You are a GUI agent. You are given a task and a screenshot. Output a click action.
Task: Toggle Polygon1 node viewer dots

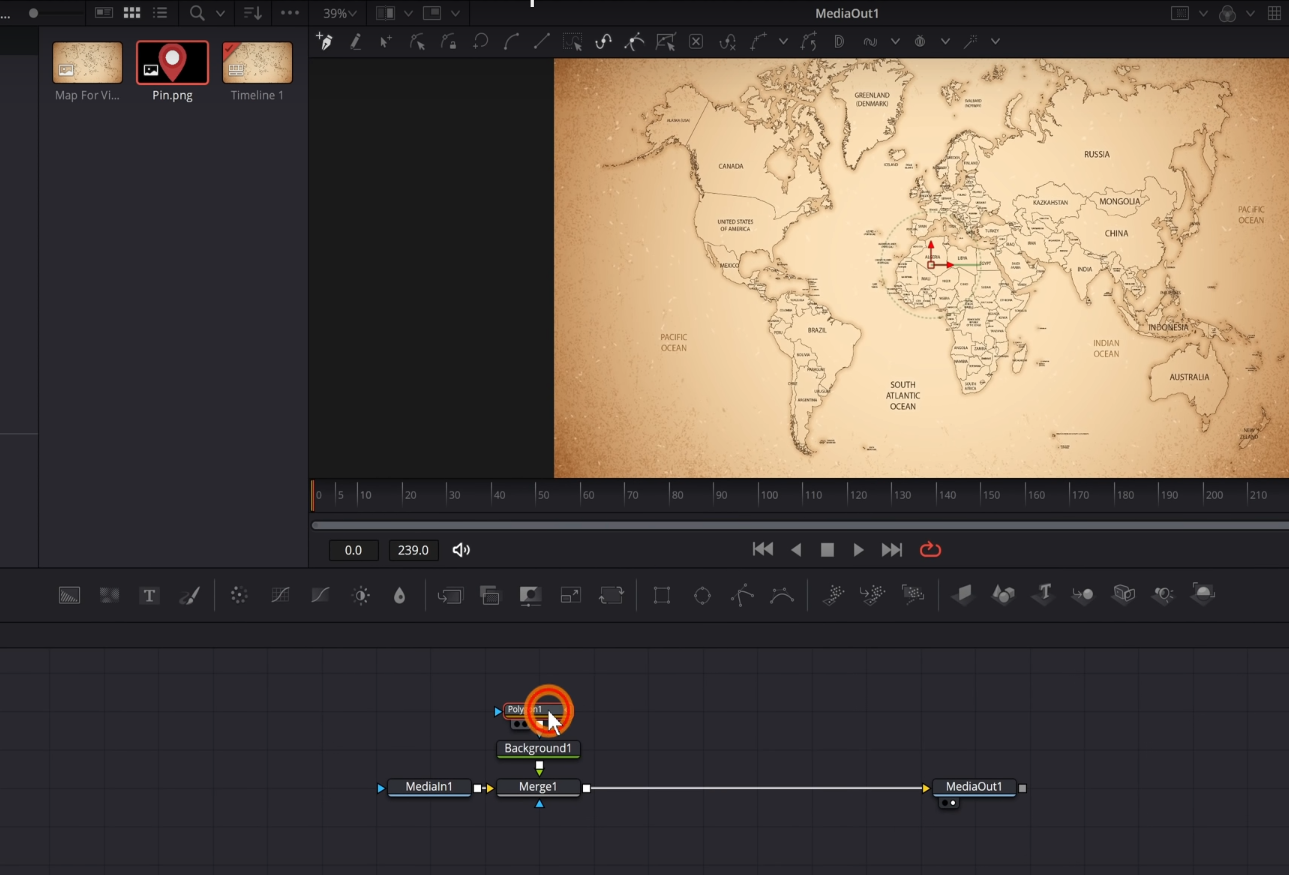click(x=521, y=725)
